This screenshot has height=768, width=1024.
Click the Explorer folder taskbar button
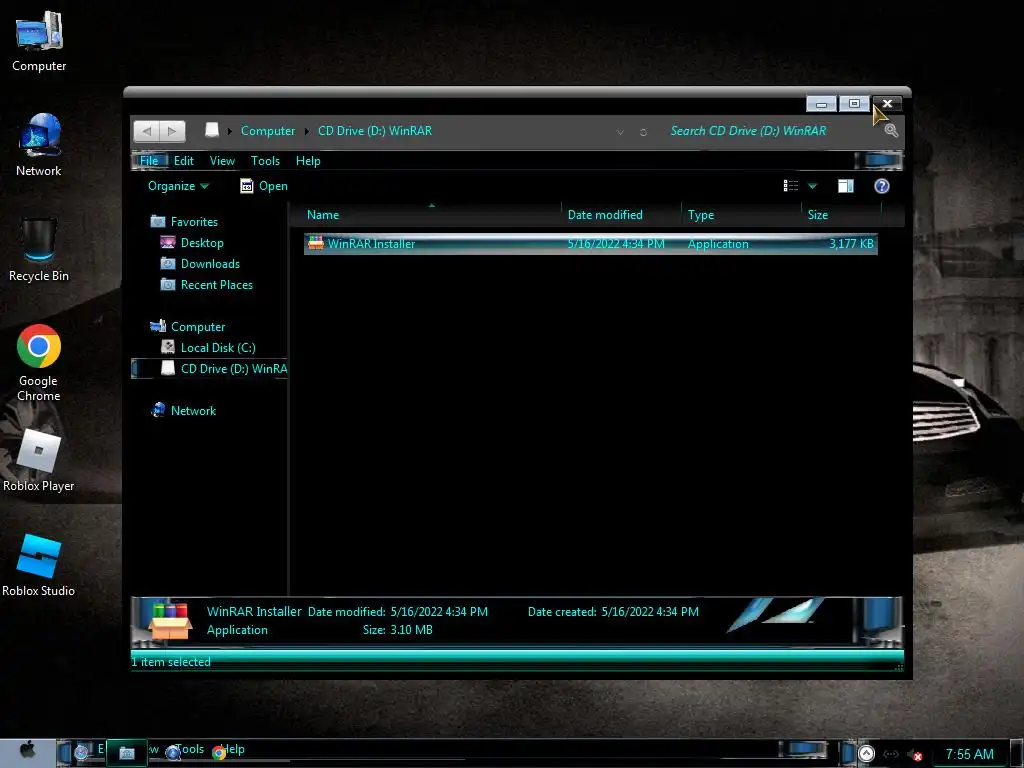point(127,753)
